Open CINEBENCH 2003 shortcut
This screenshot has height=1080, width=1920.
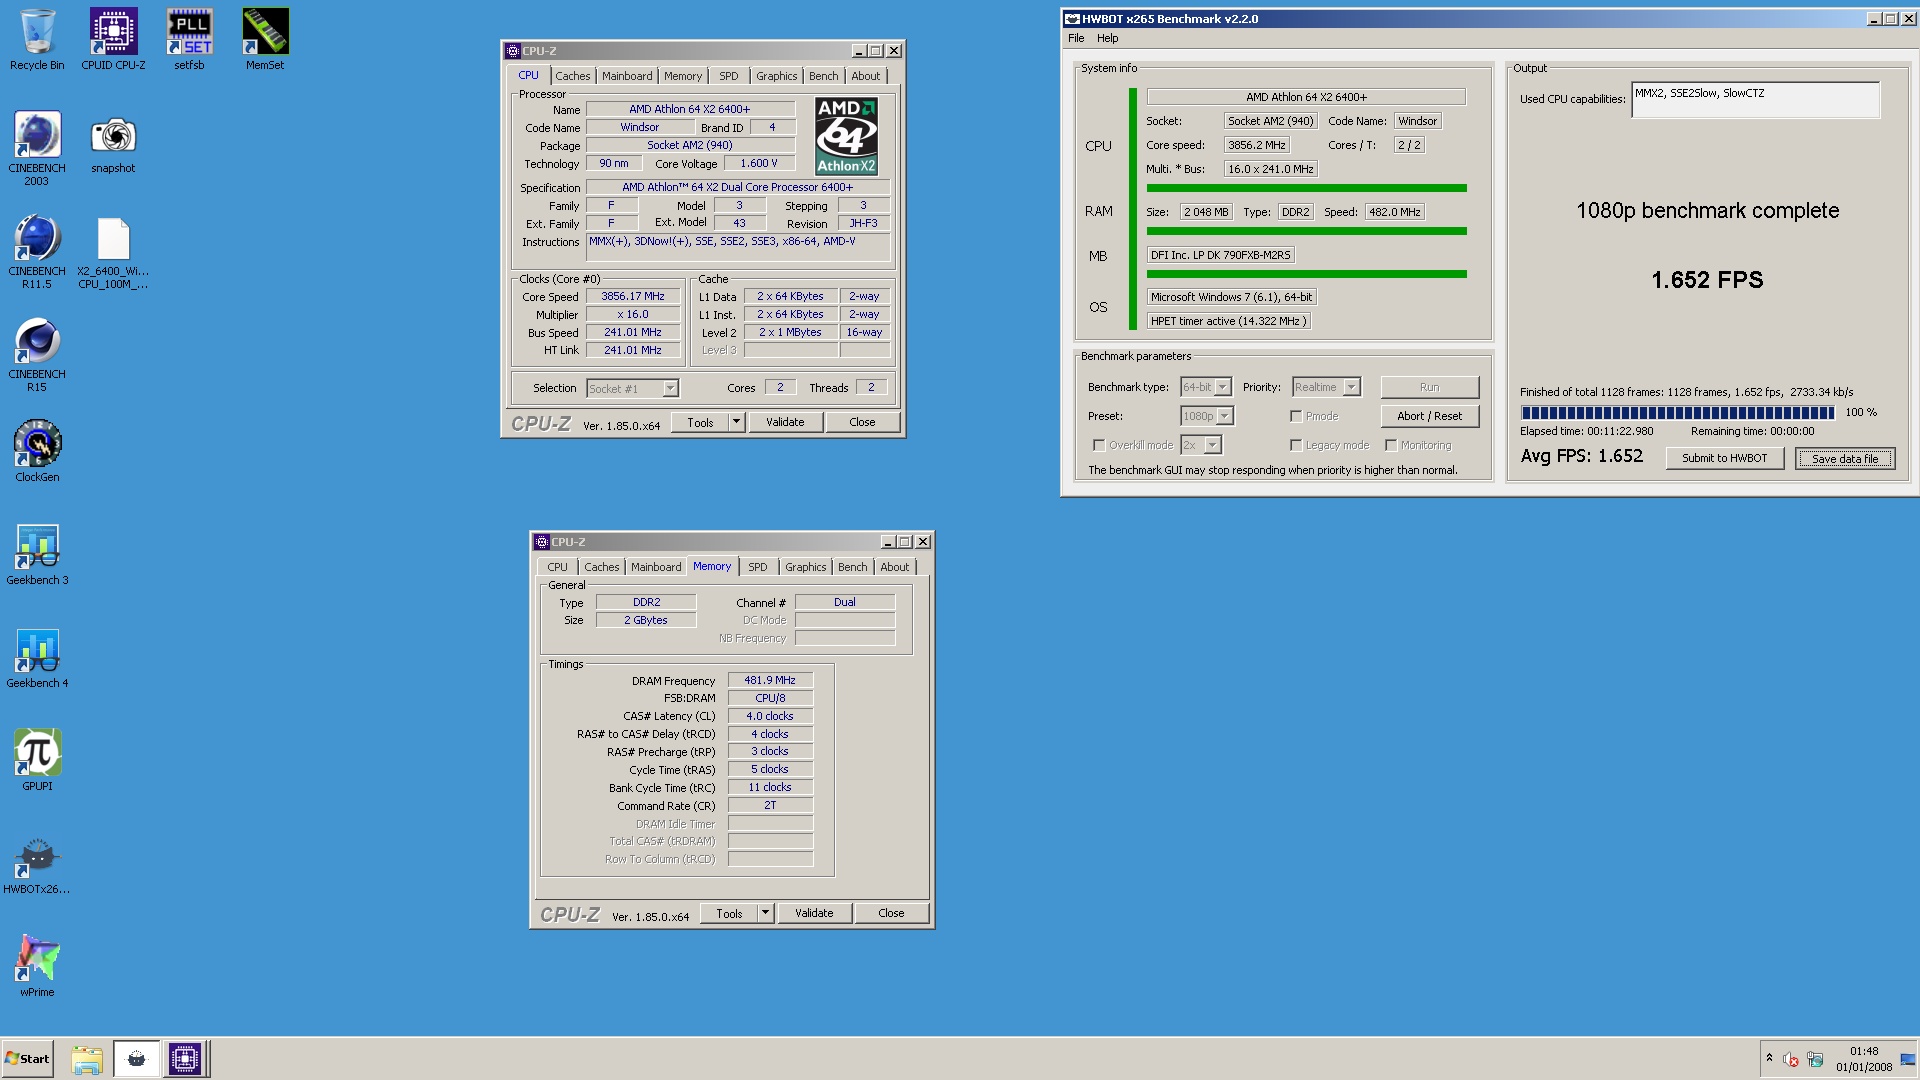coord(37,148)
